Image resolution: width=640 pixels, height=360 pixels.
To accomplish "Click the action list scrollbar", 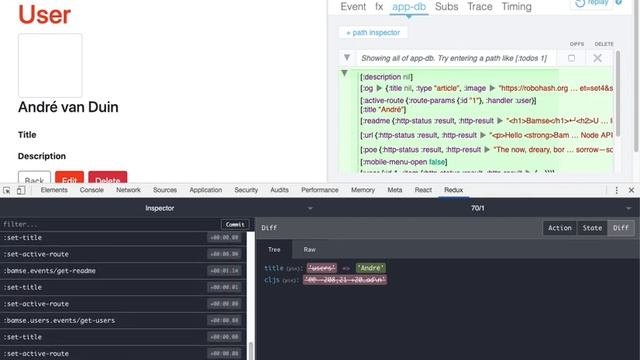I will tap(251, 350).
